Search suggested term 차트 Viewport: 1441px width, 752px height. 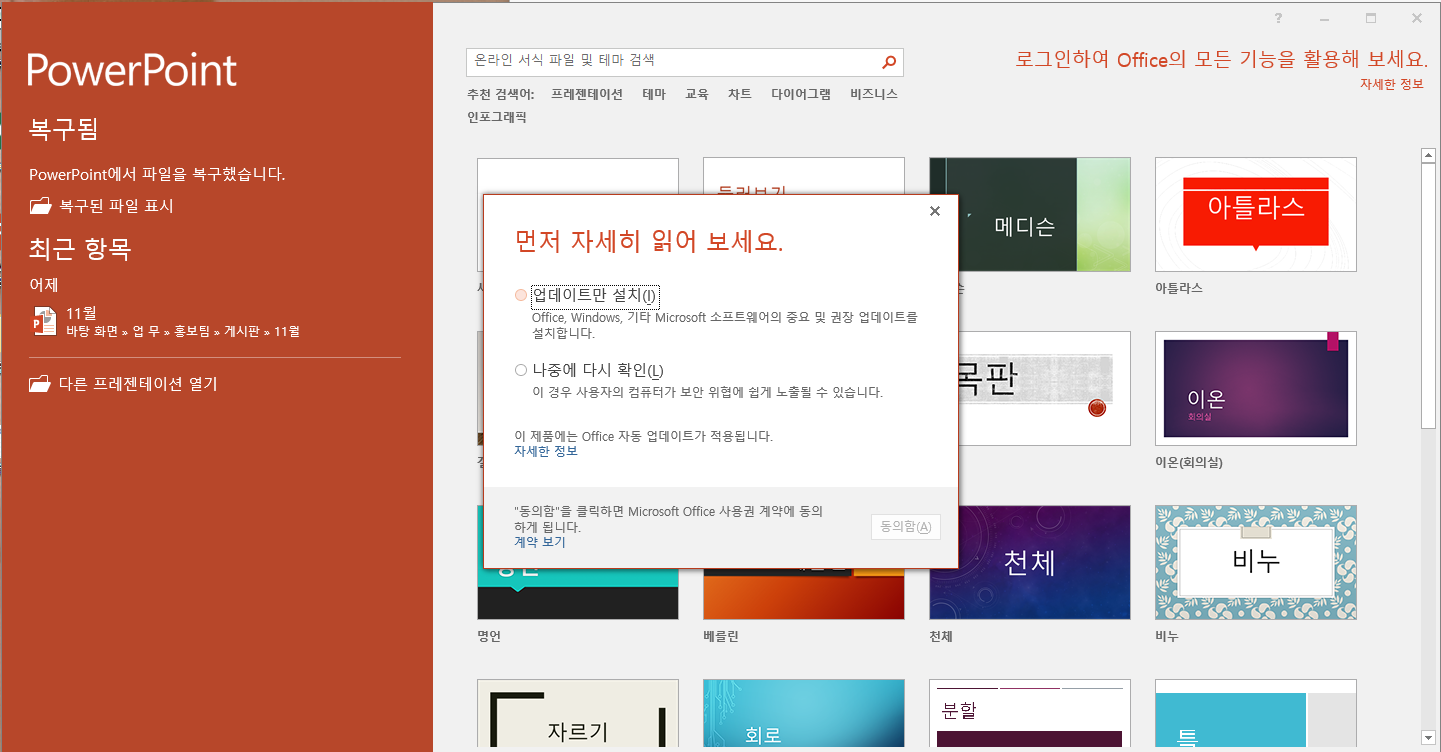[x=740, y=94]
